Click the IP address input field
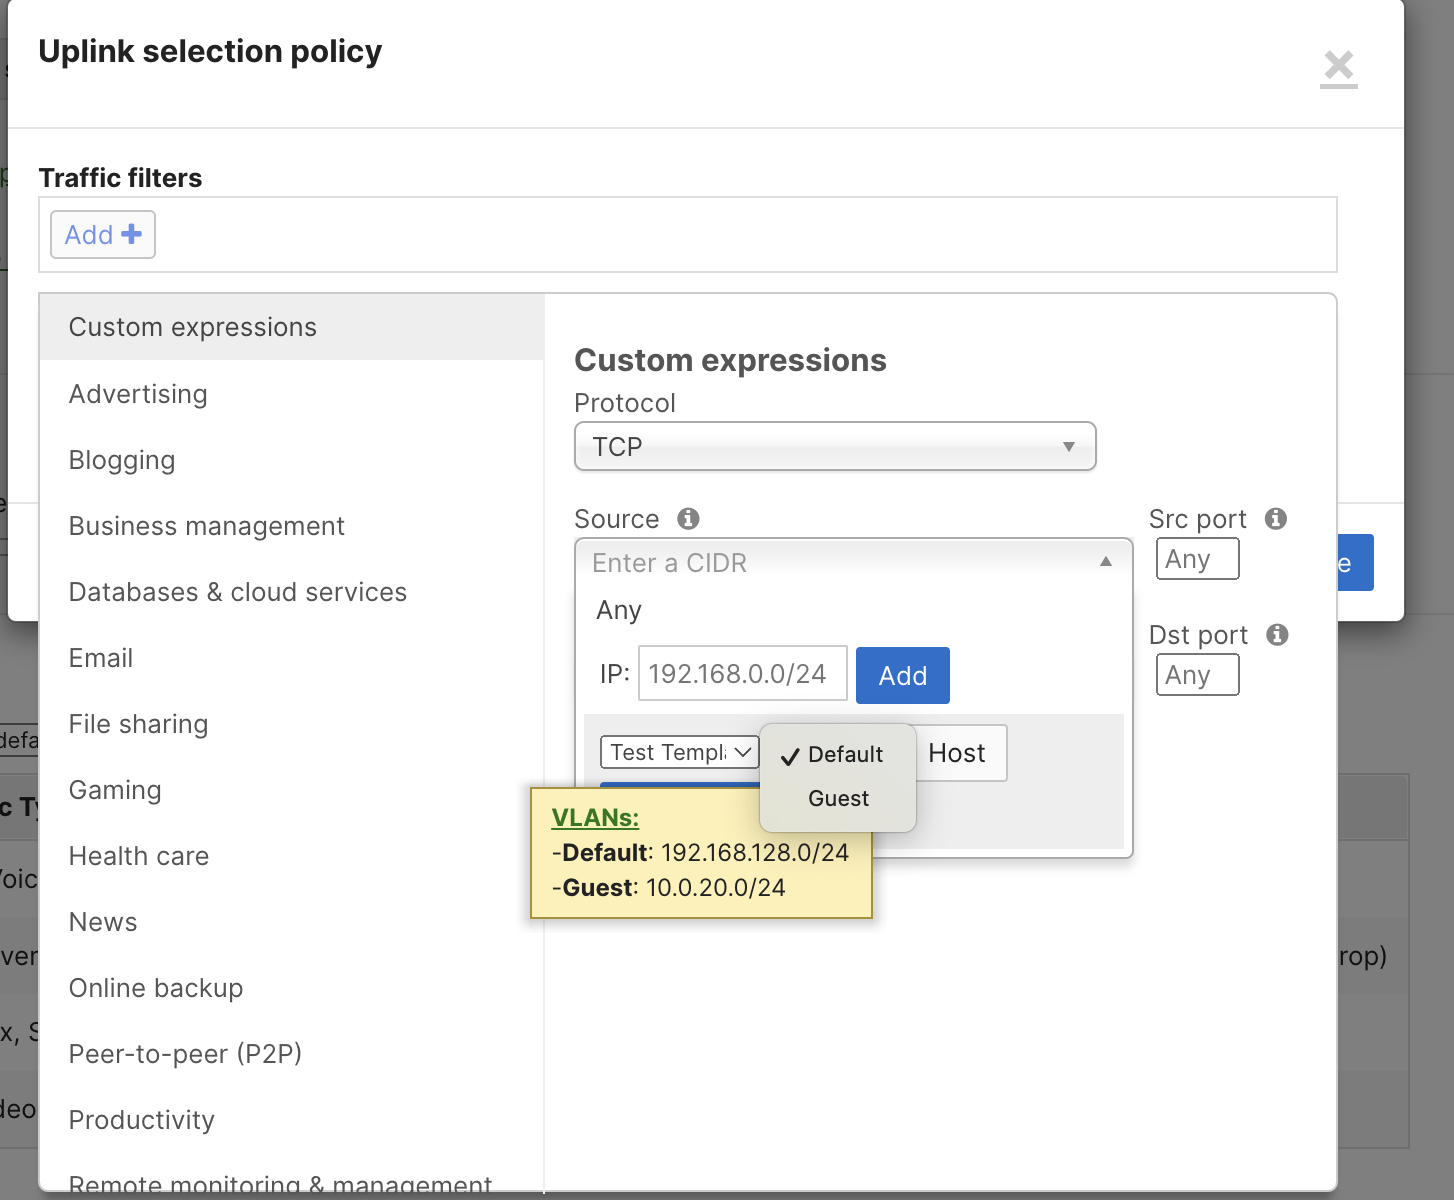 pos(742,673)
